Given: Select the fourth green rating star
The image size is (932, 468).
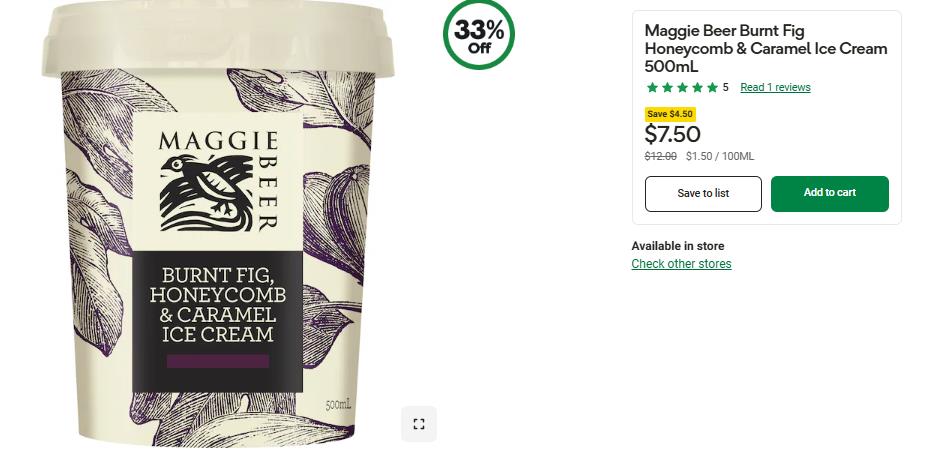Looking at the screenshot, I should 697,87.
